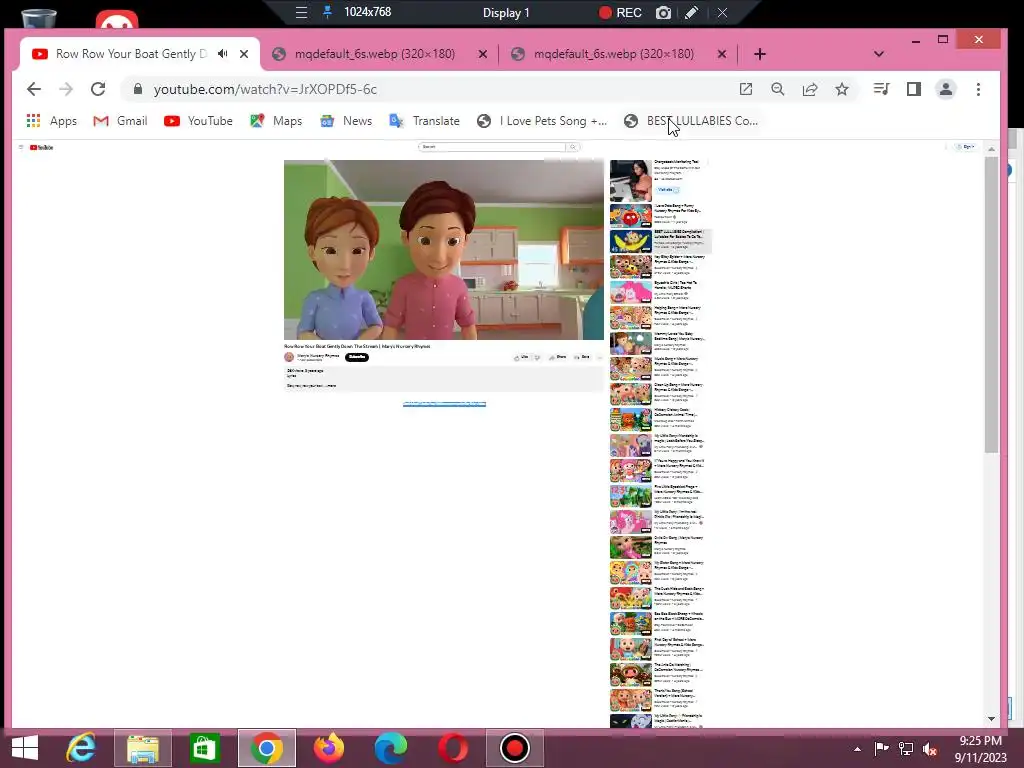The image size is (1024, 768).
Task: Open the YouTube guide menu icon
Action: pos(21,148)
